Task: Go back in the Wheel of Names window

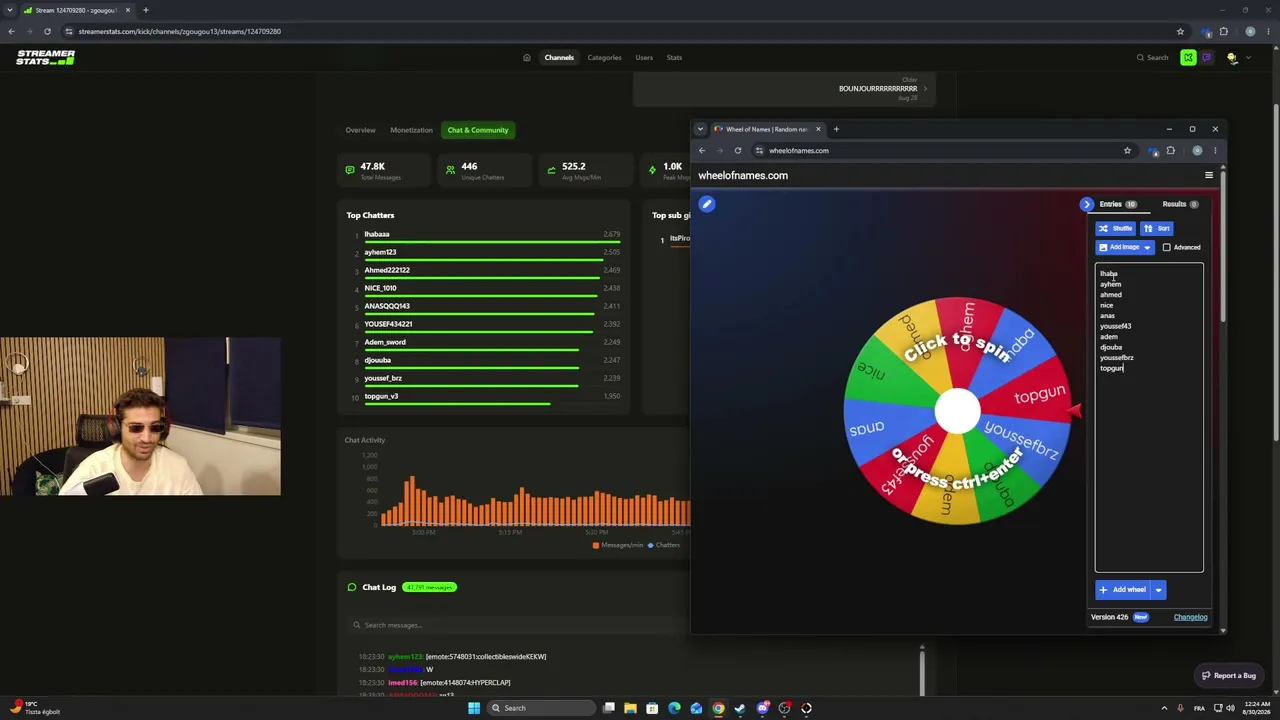Action: pos(702,151)
